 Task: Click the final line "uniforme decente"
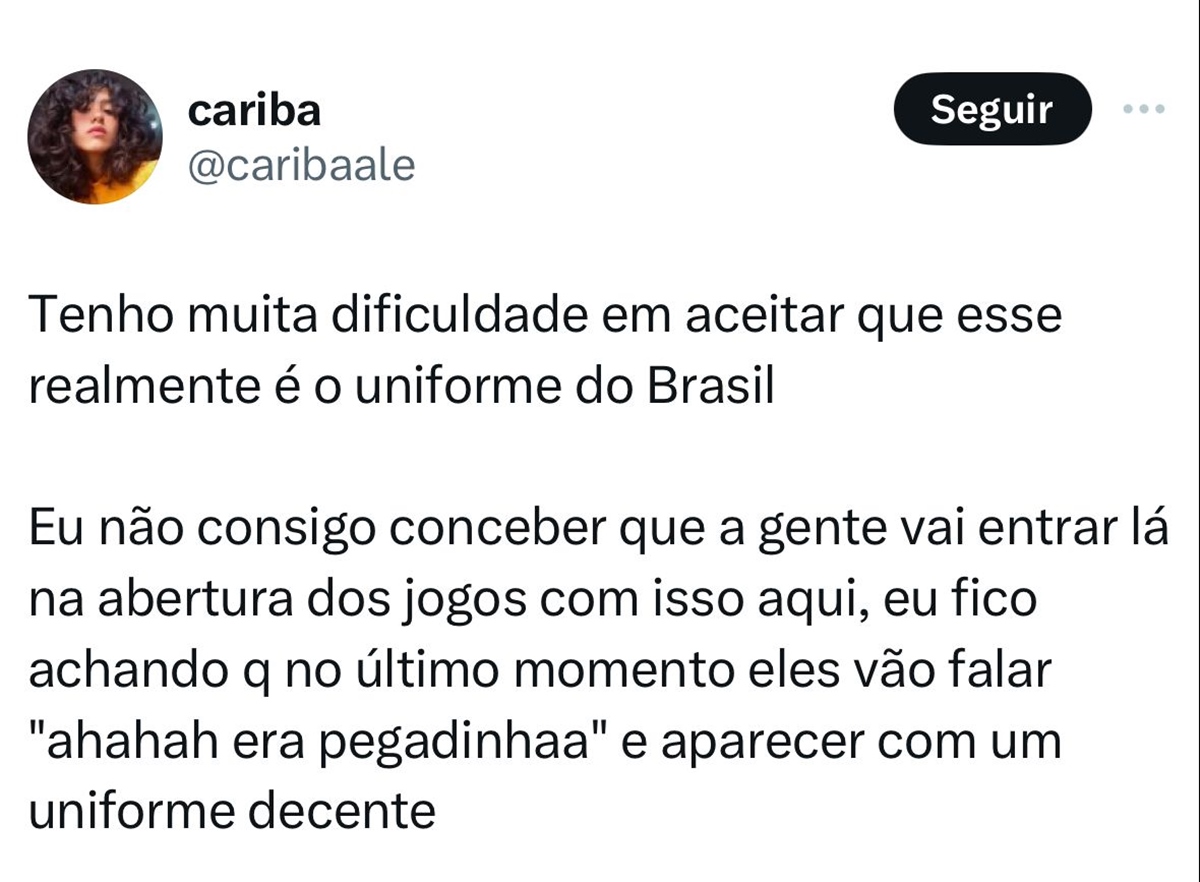click(232, 812)
